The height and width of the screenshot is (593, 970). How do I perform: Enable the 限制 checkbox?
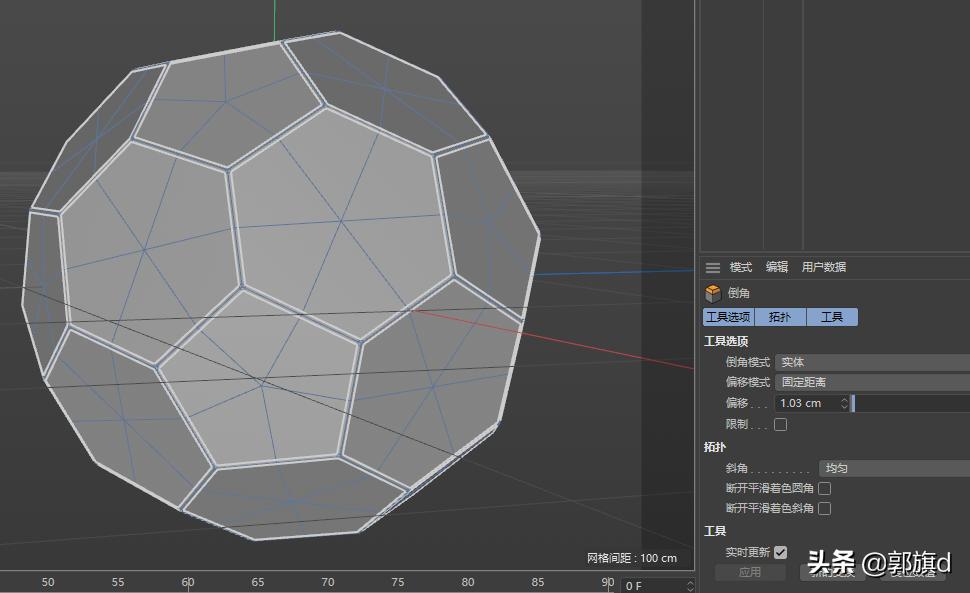(781, 424)
